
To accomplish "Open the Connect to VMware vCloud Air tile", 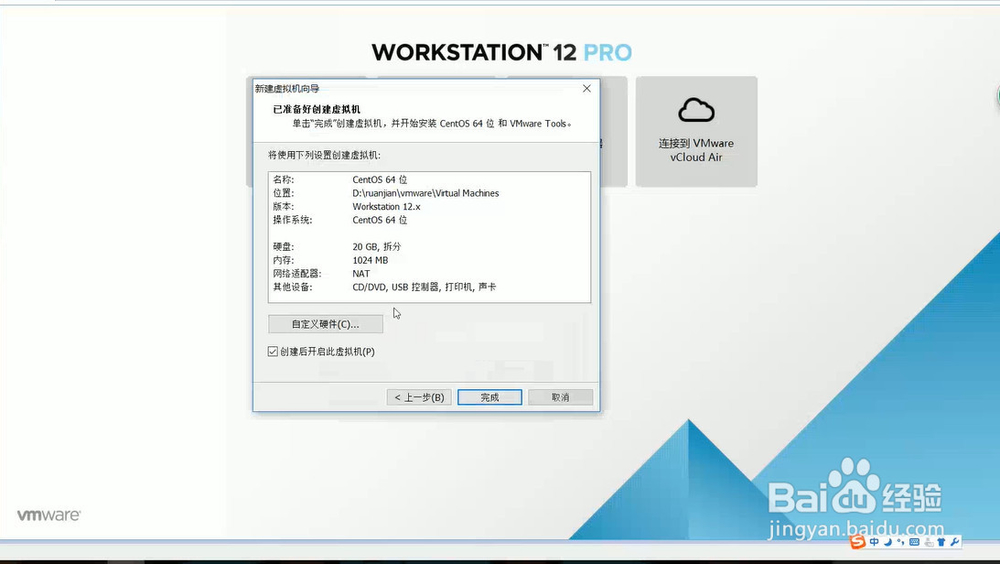I will [696, 131].
